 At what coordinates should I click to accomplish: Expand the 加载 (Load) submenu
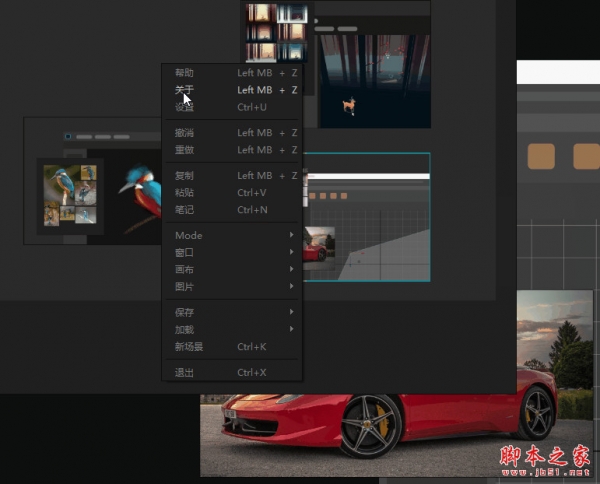pyautogui.click(x=185, y=330)
